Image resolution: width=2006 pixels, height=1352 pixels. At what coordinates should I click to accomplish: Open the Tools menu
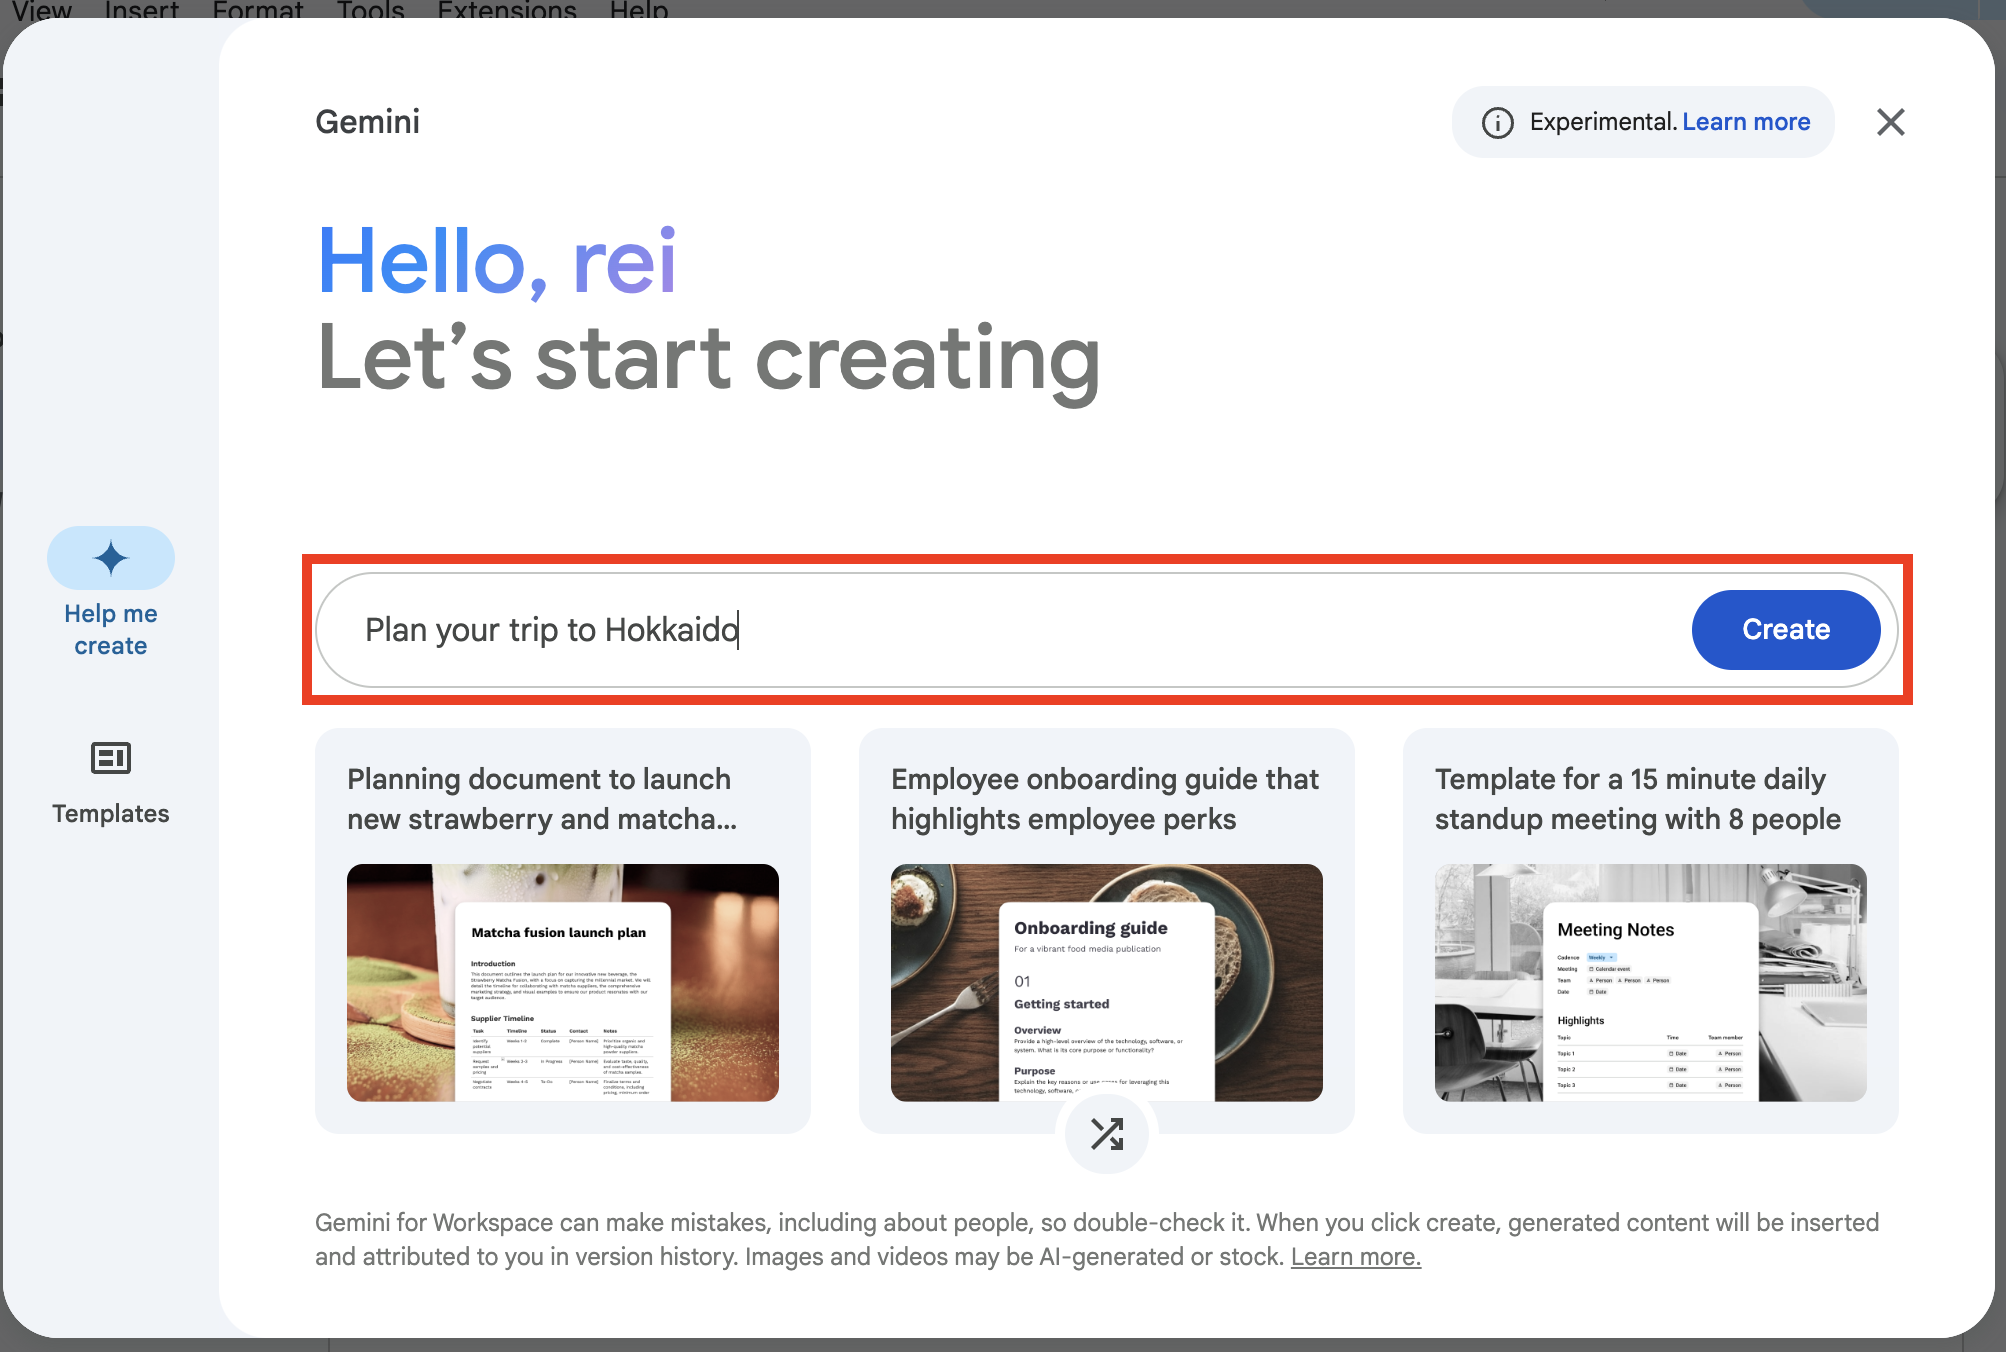pyautogui.click(x=369, y=11)
